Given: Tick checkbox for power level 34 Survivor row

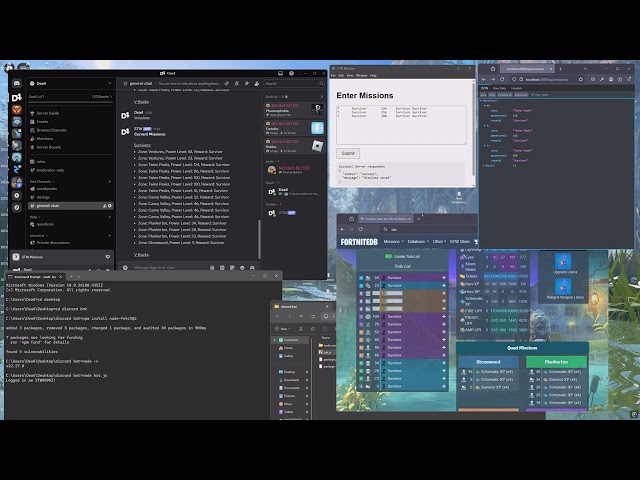Looking at the screenshot, I should tap(361, 363).
